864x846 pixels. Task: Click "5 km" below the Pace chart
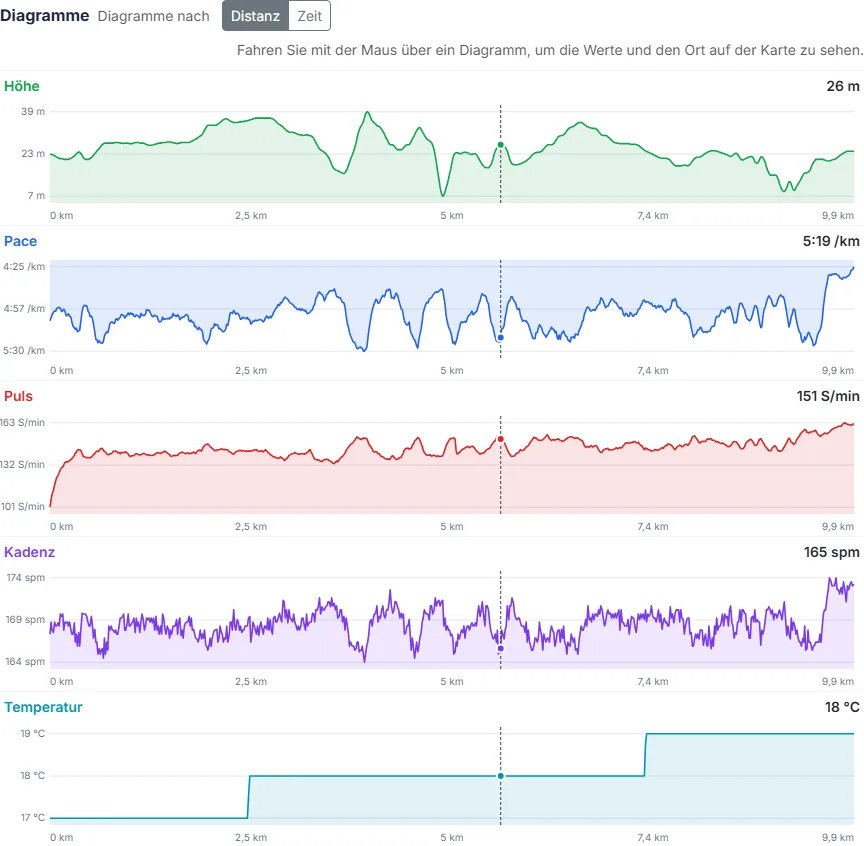click(452, 370)
